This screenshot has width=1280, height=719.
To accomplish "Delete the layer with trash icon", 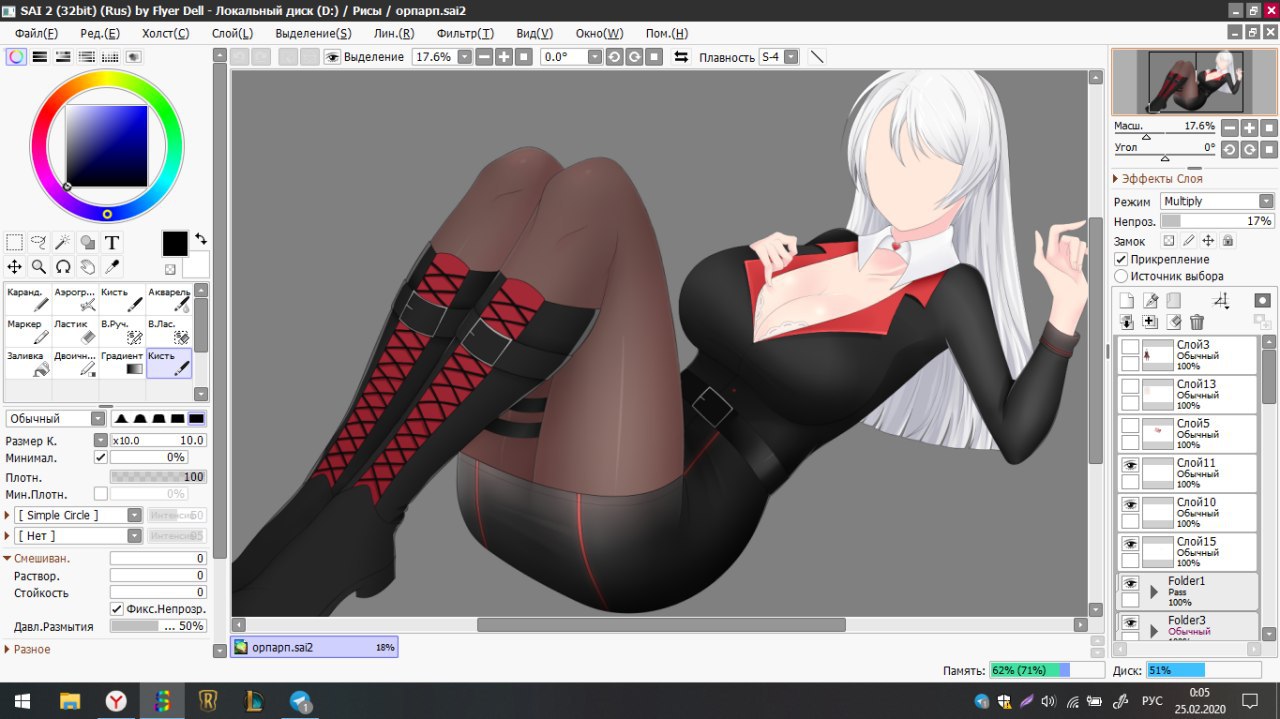I will click(x=1197, y=322).
